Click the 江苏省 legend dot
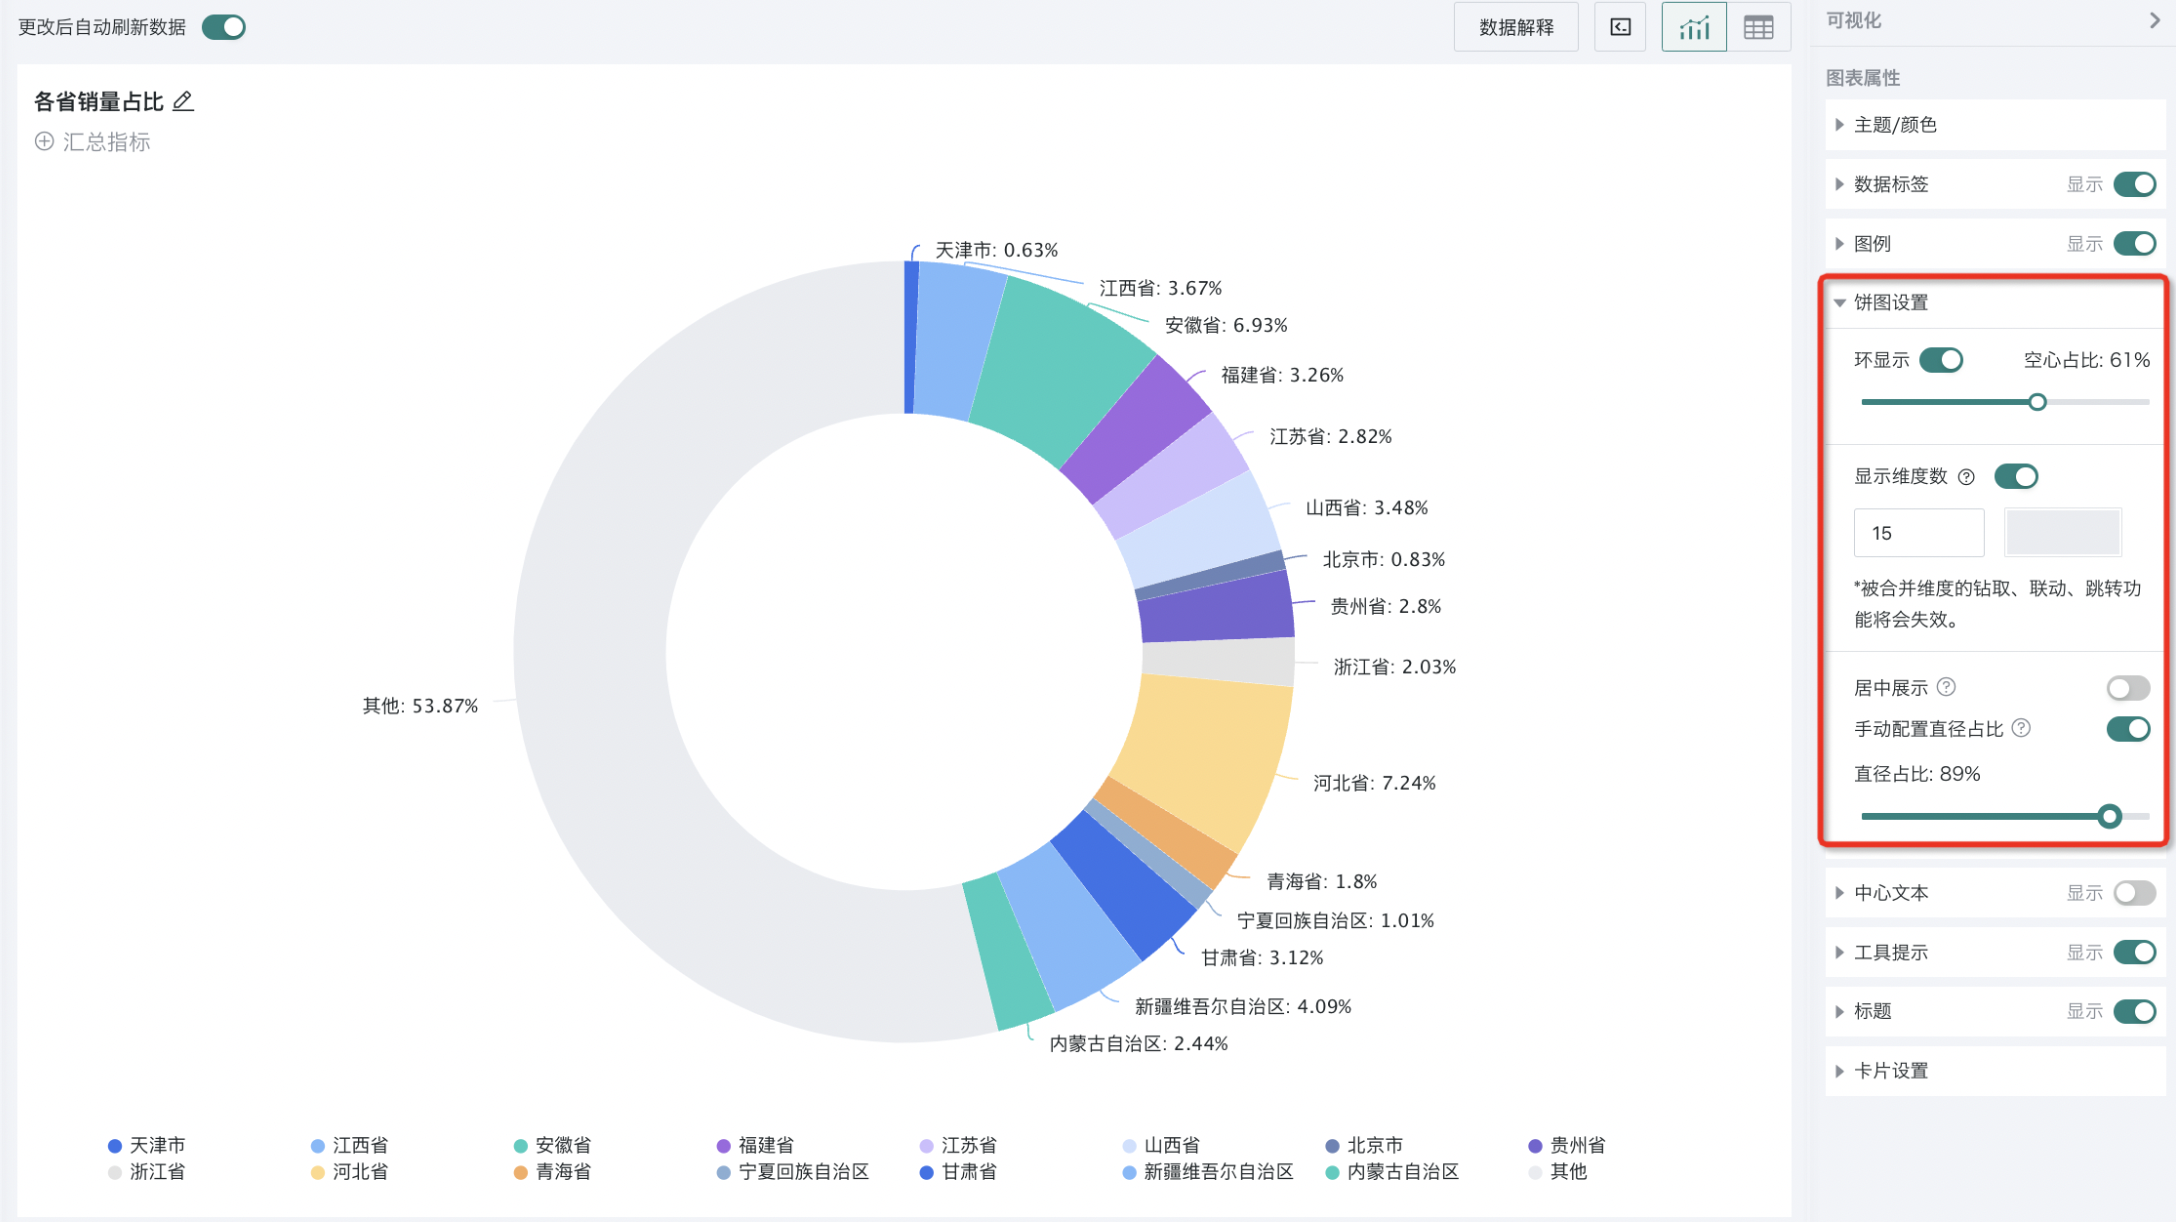Screen dimensions: 2176x1222 pyautogui.click(x=927, y=1146)
